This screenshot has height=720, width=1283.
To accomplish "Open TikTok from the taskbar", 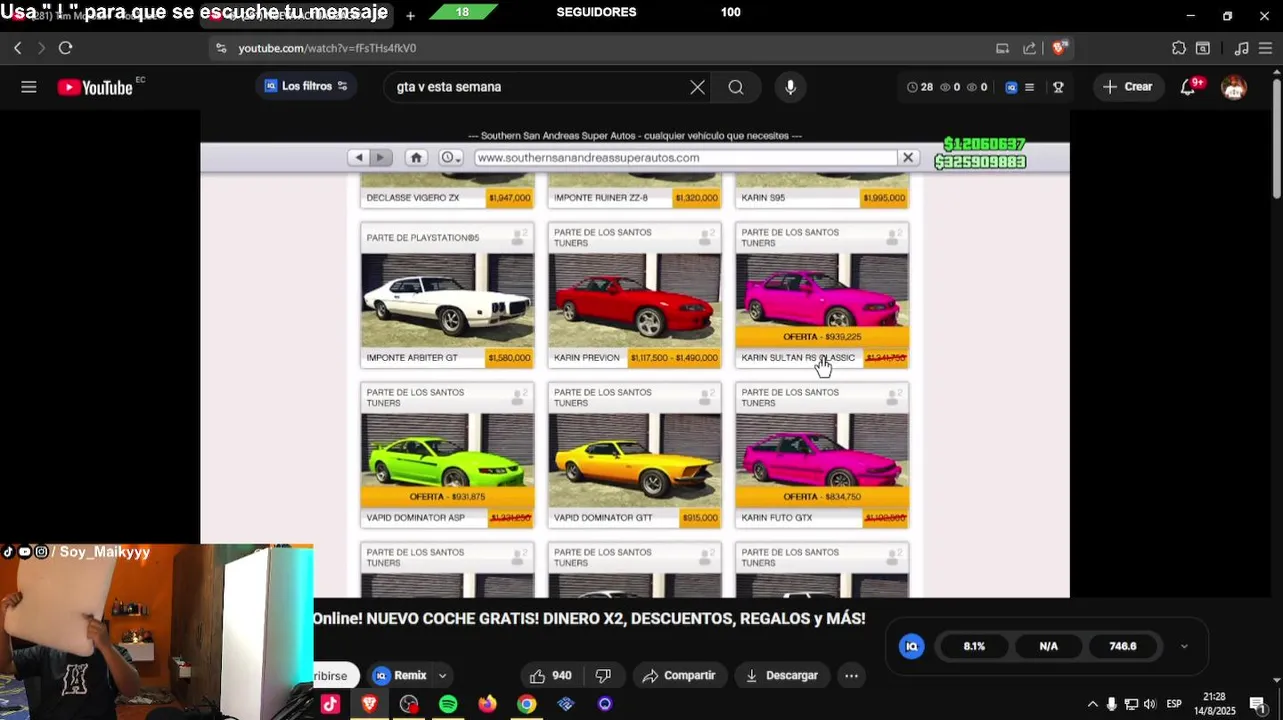I will 331,704.
